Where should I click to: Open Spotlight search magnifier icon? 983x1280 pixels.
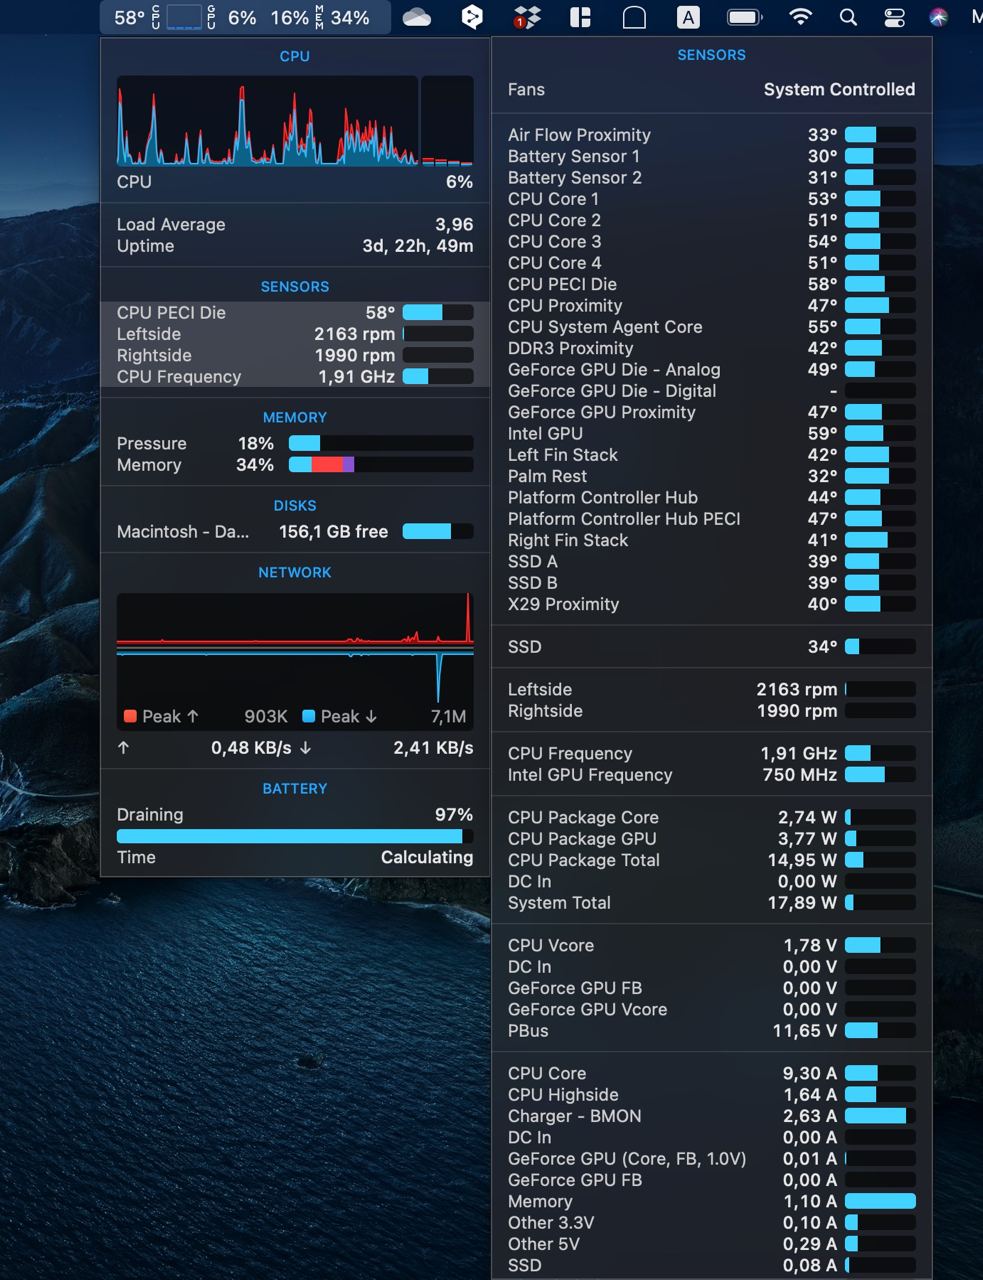(848, 17)
